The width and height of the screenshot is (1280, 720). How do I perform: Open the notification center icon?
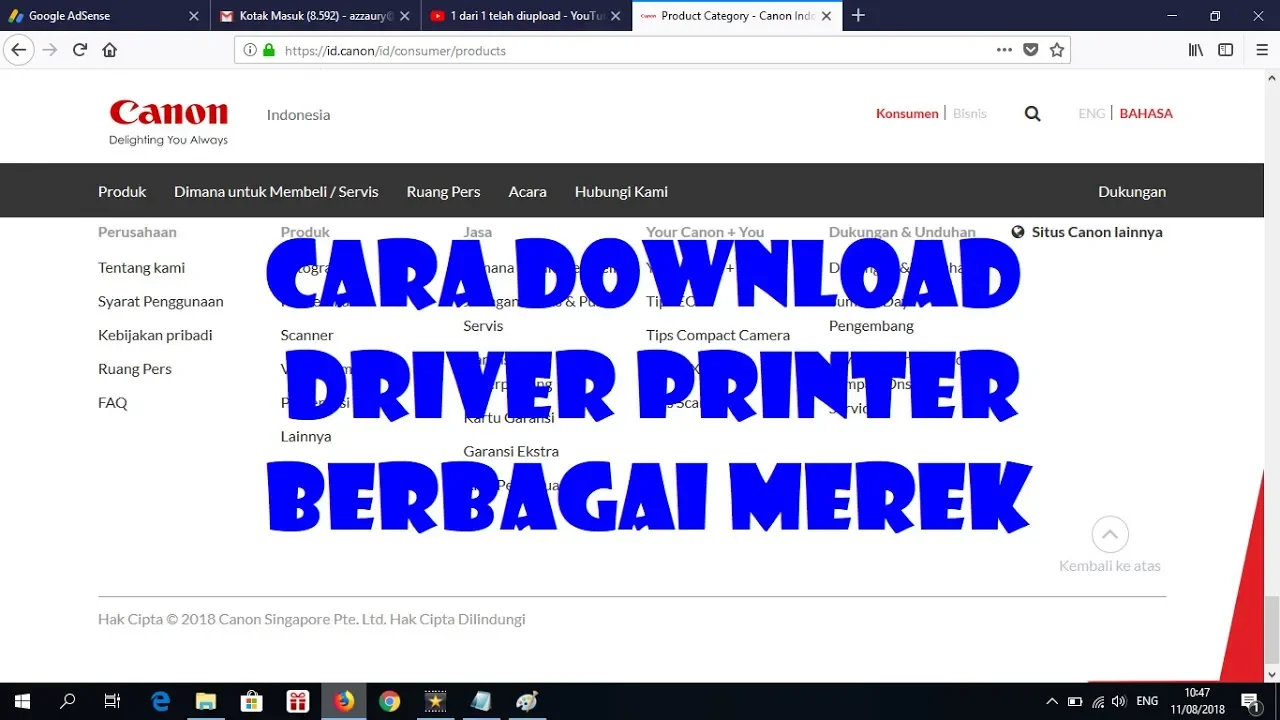click(1250, 701)
